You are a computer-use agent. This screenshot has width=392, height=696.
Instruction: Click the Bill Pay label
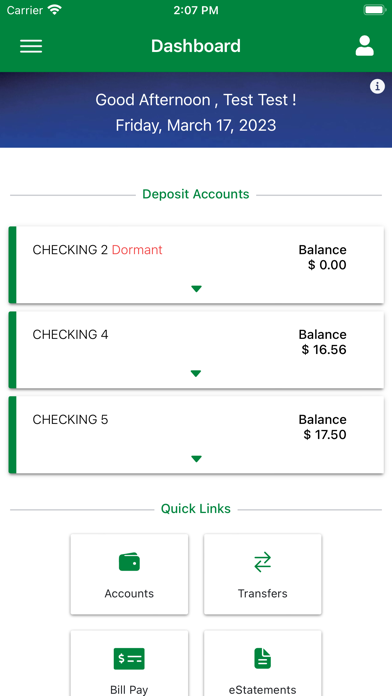(x=129, y=690)
